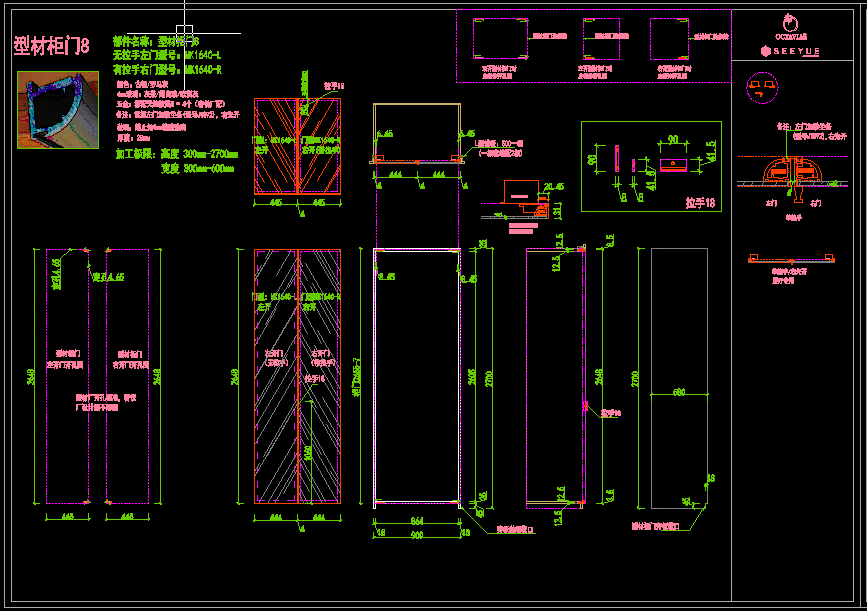Click the 90 dimension in handle detail
This screenshot has width=867, height=611.
(x=673, y=140)
